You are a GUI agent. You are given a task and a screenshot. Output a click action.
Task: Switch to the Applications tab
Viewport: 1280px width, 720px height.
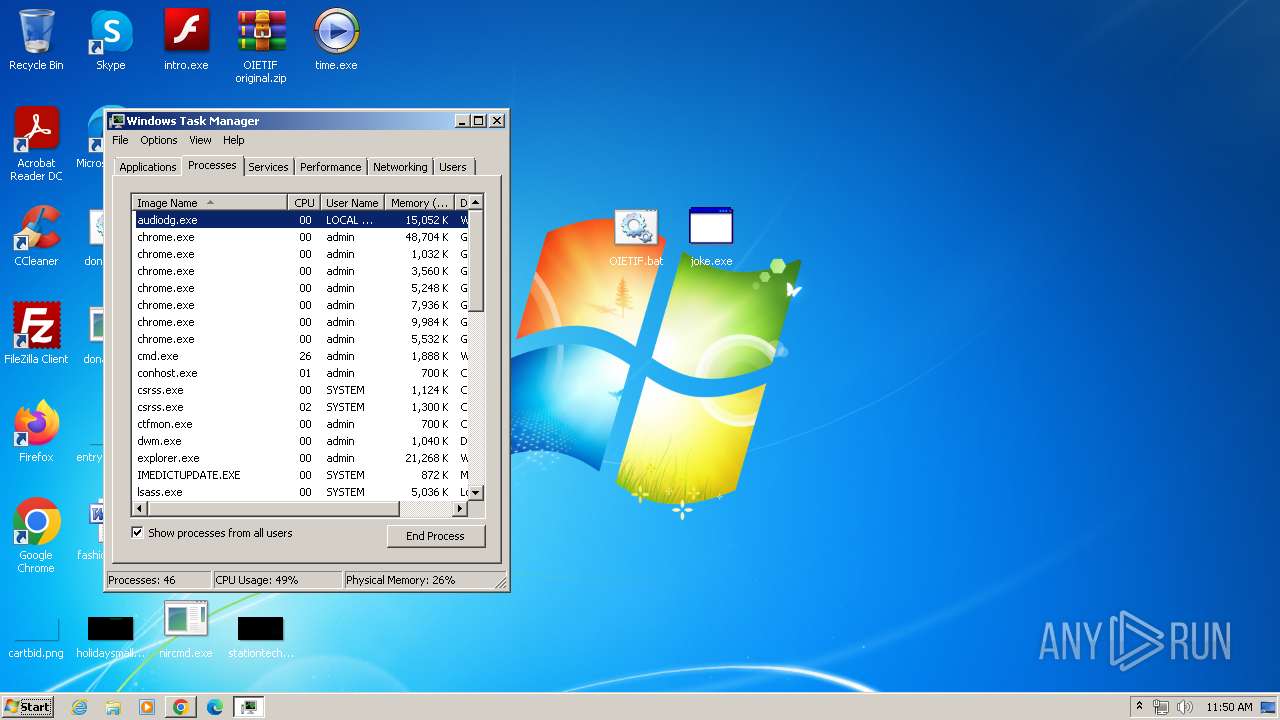[147, 167]
